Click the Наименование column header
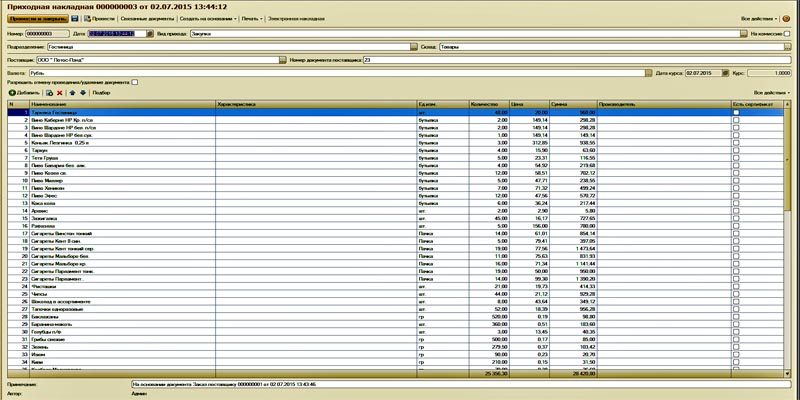The image size is (800, 400). (x=50, y=103)
